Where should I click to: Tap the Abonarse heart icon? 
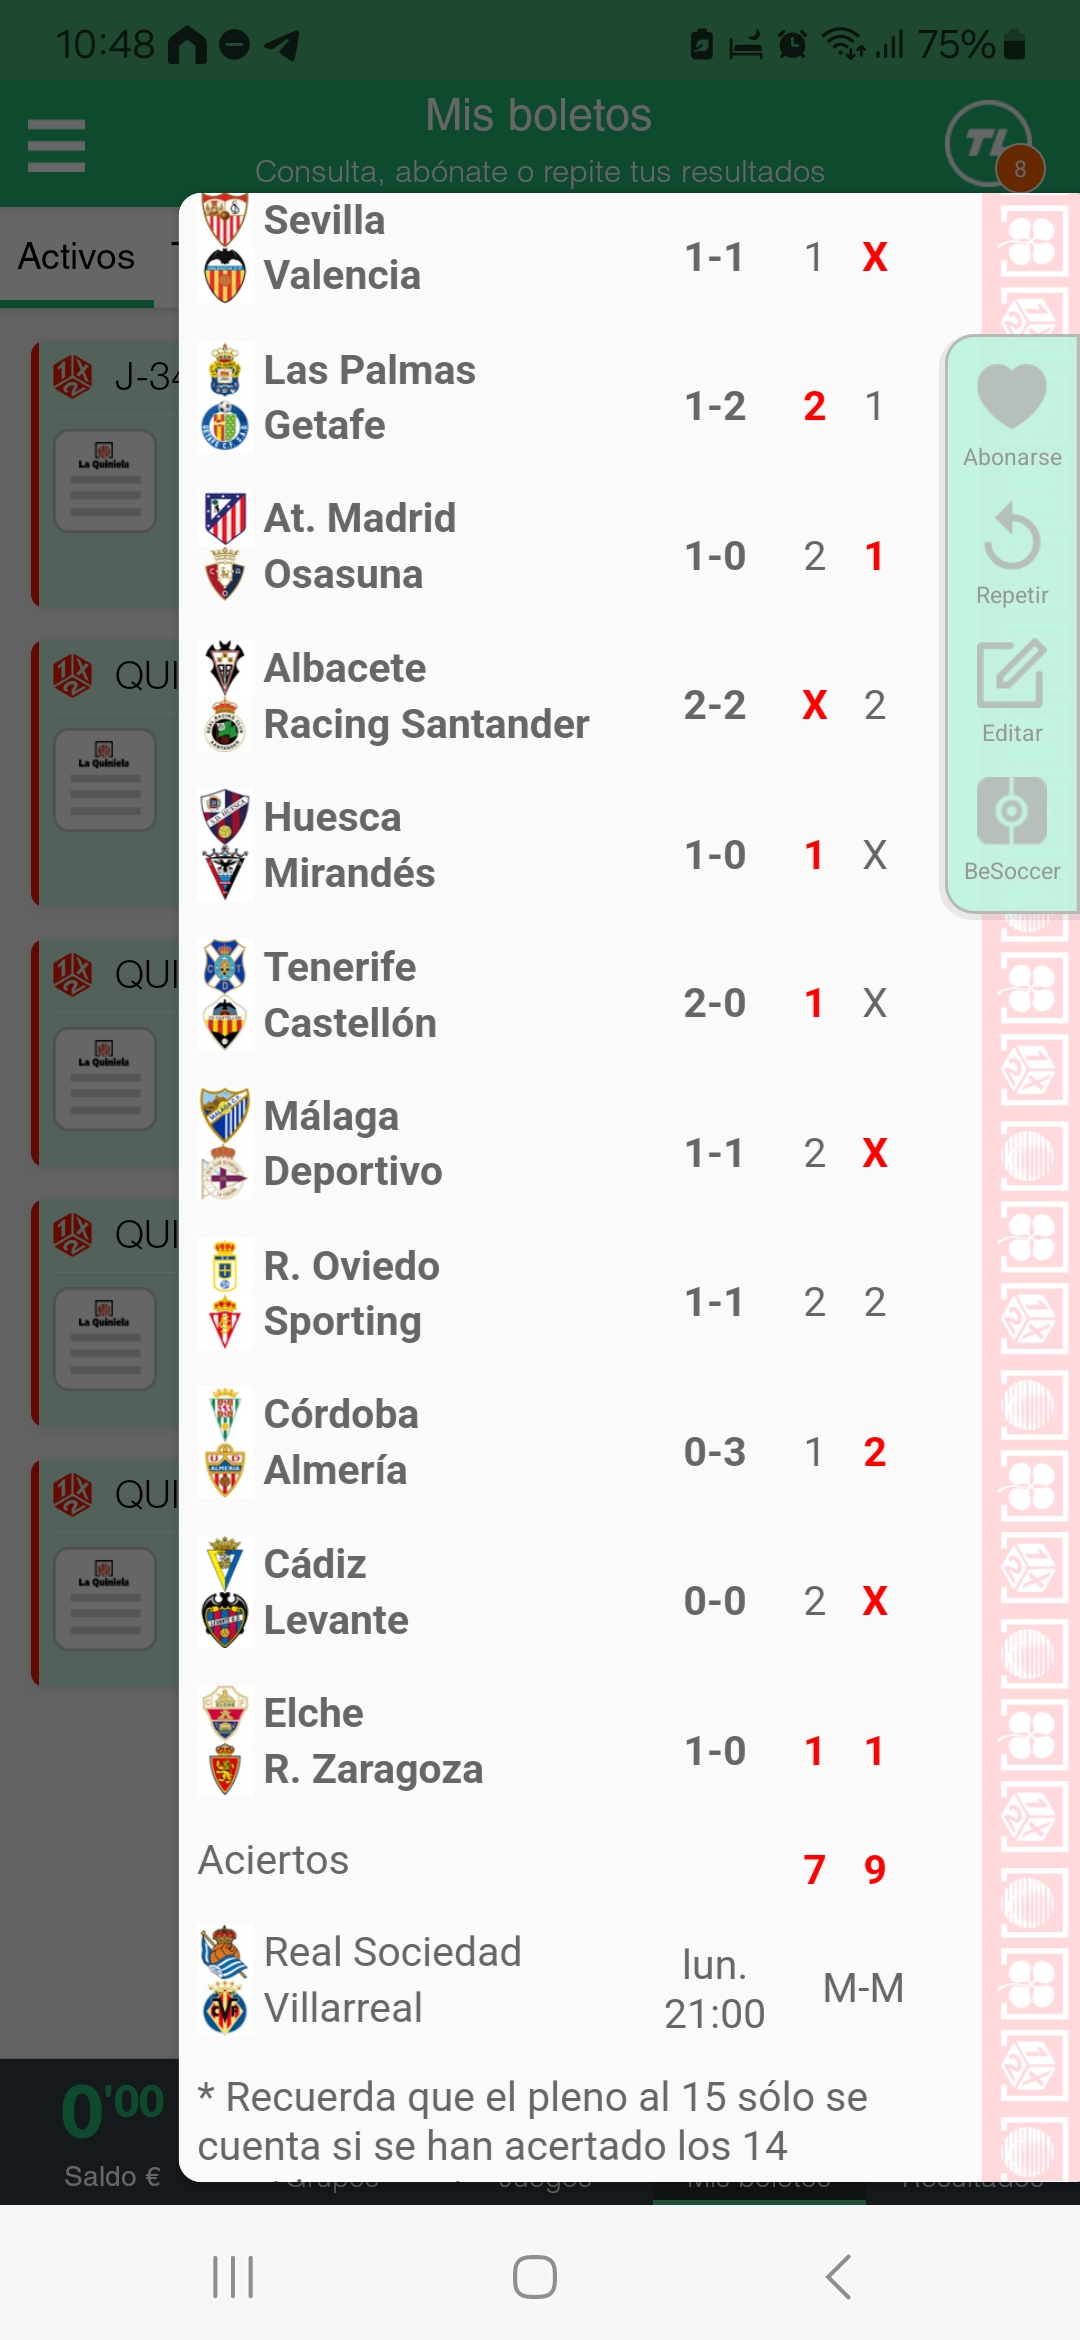coord(1011,397)
